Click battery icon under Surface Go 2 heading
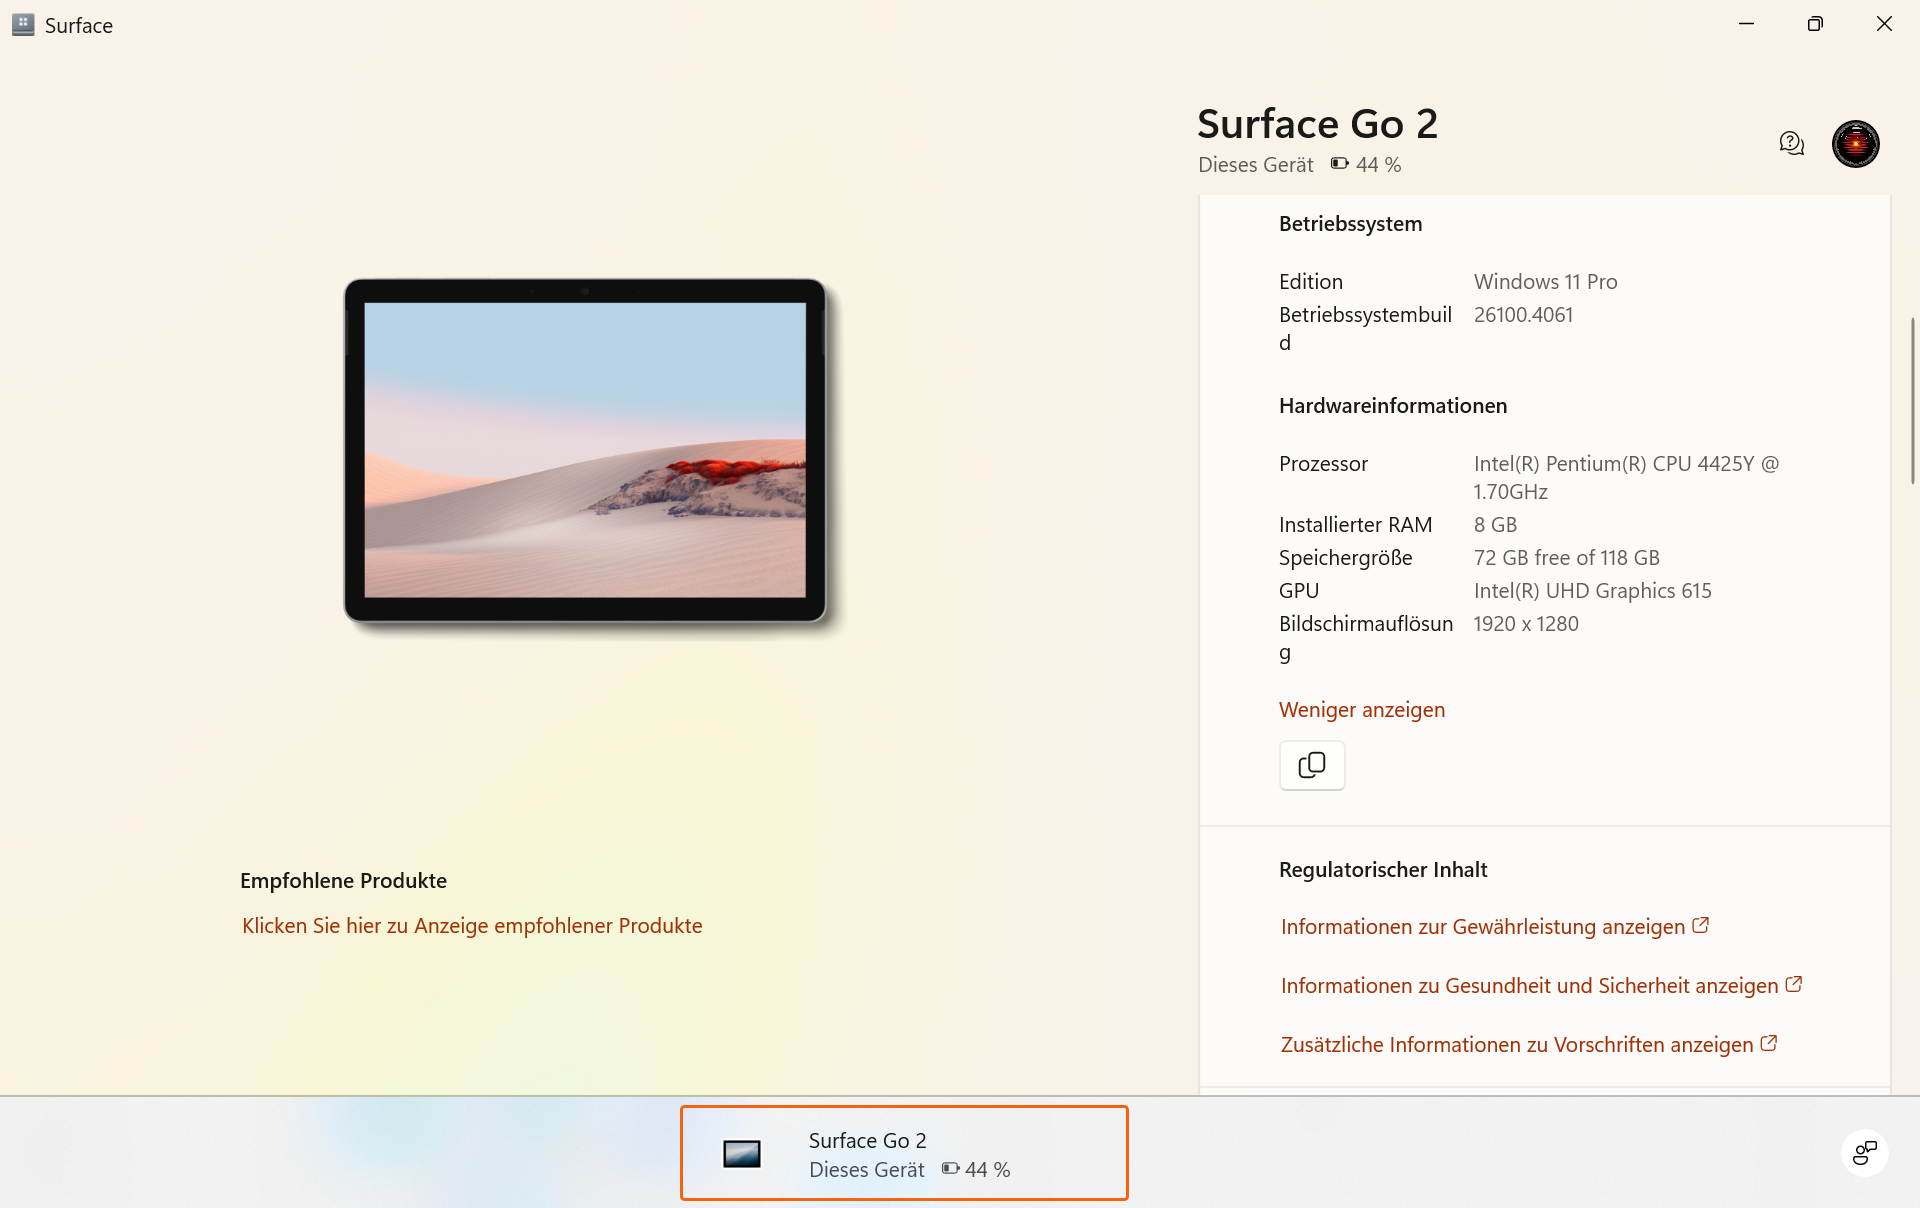1920x1208 pixels. [1339, 164]
